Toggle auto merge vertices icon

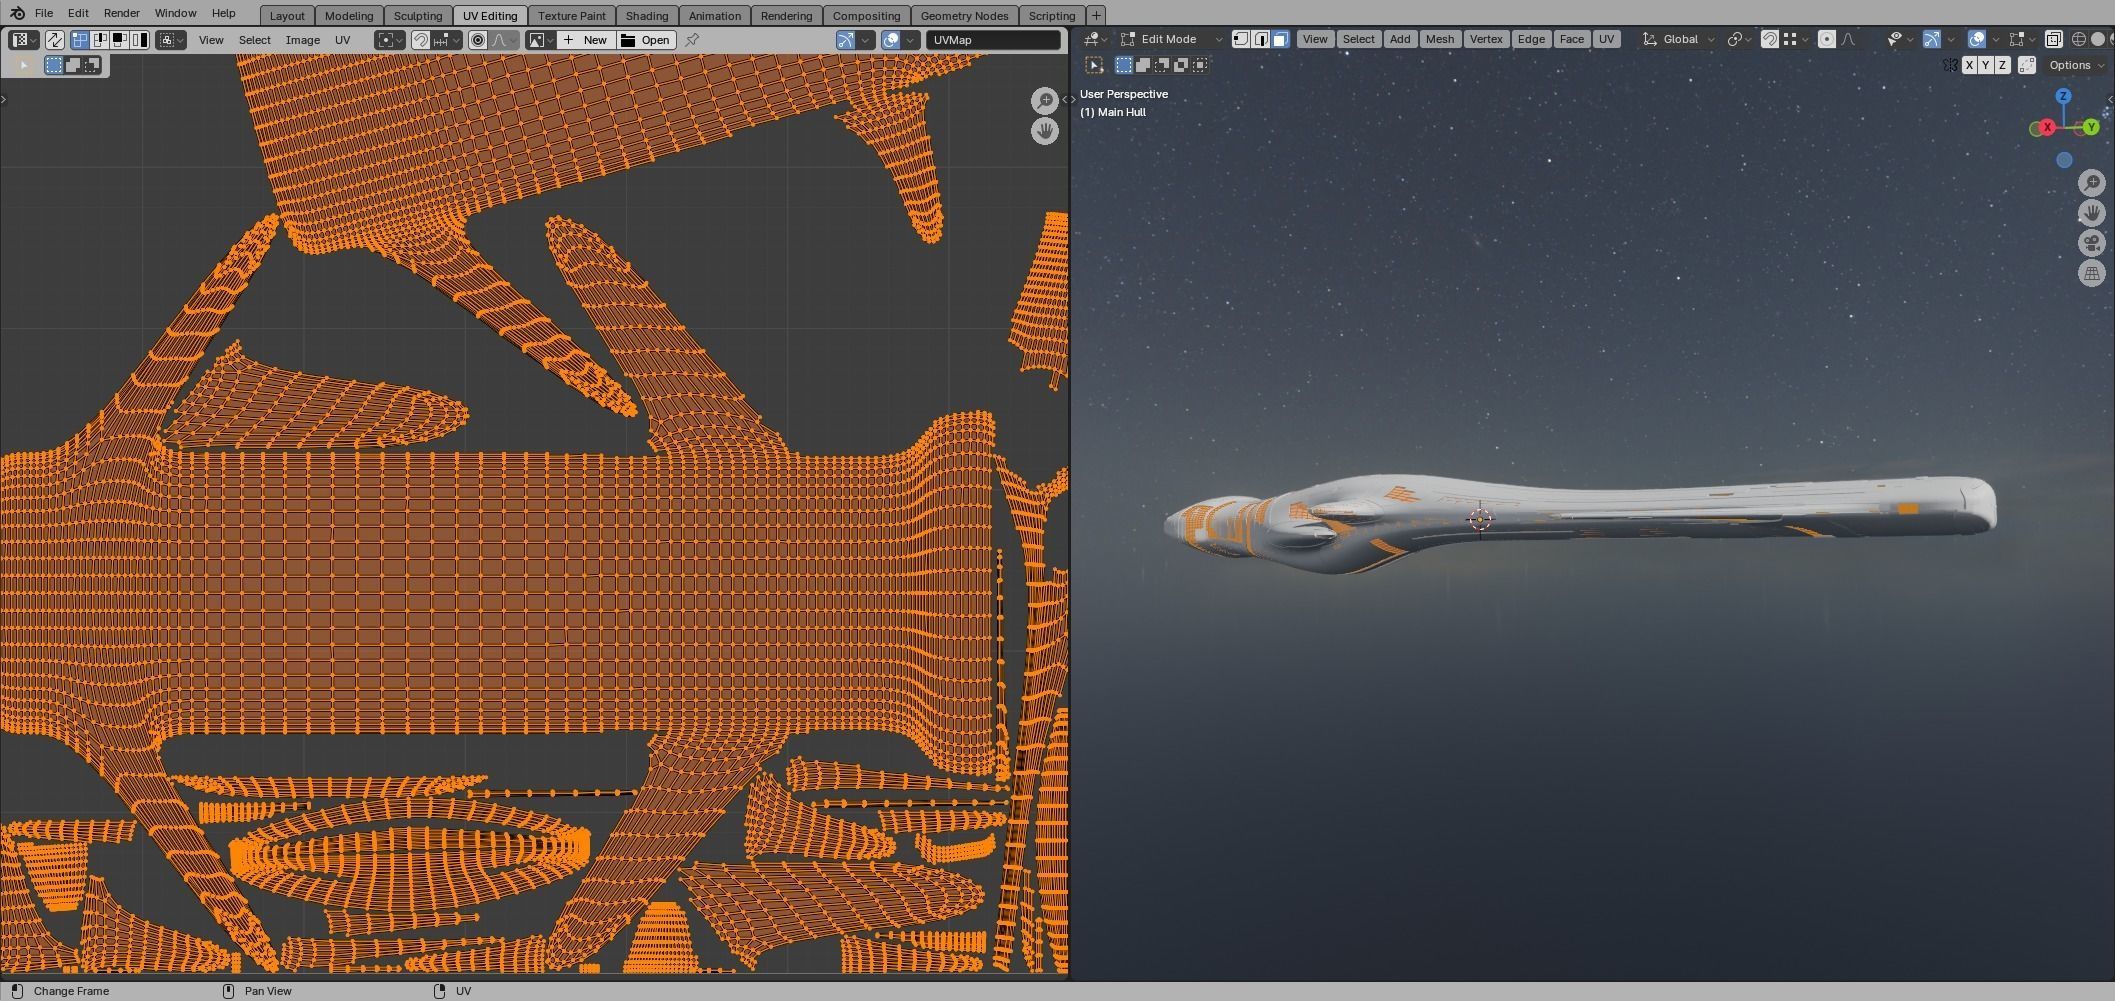pyautogui.click(x=2027, y=65)
